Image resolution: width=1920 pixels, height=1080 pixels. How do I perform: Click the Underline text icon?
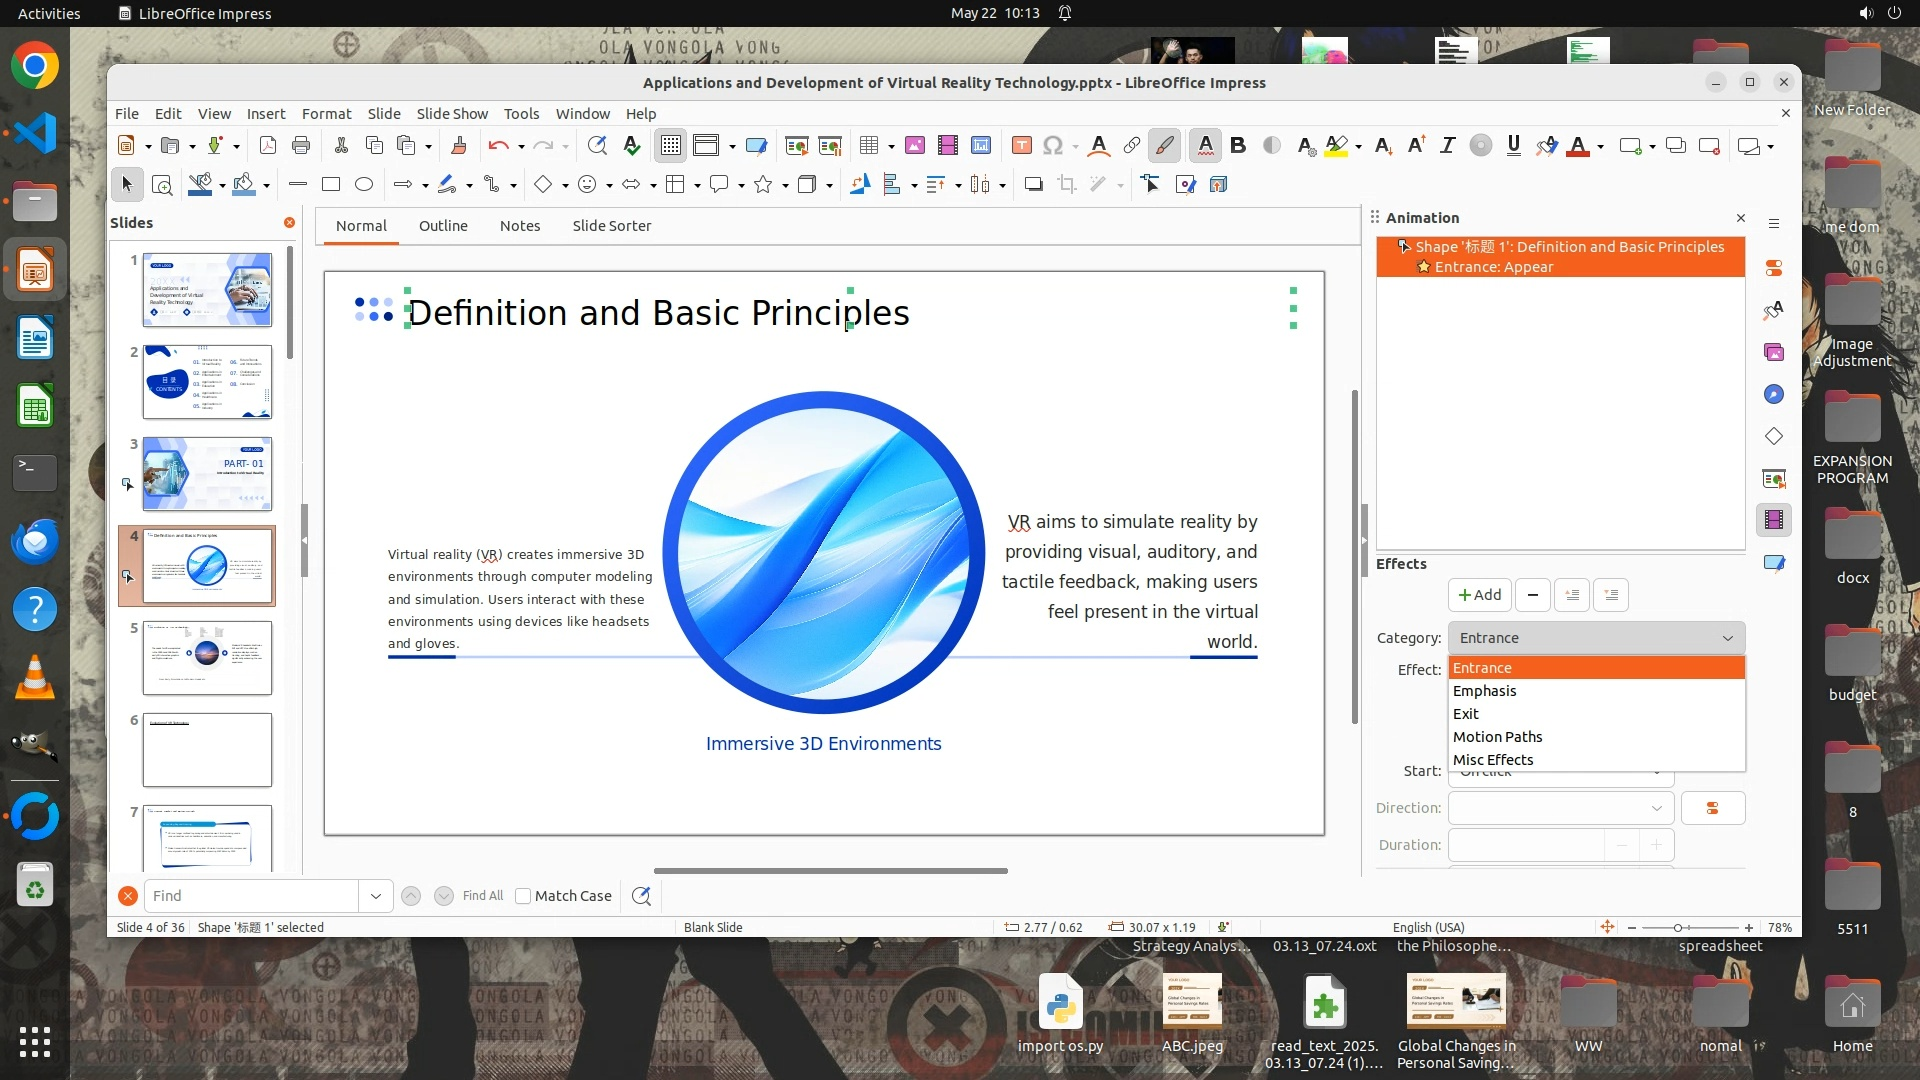1513,146
